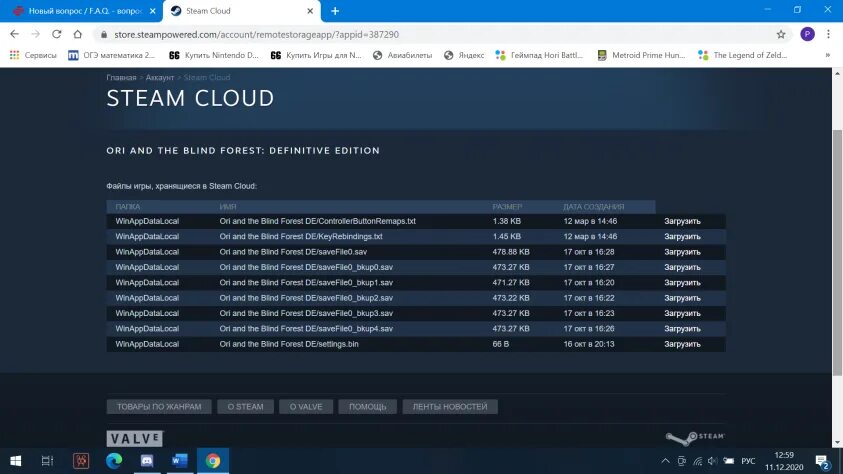Download saveFile0_bkup3.sav via Загрузить

(682, 313)
